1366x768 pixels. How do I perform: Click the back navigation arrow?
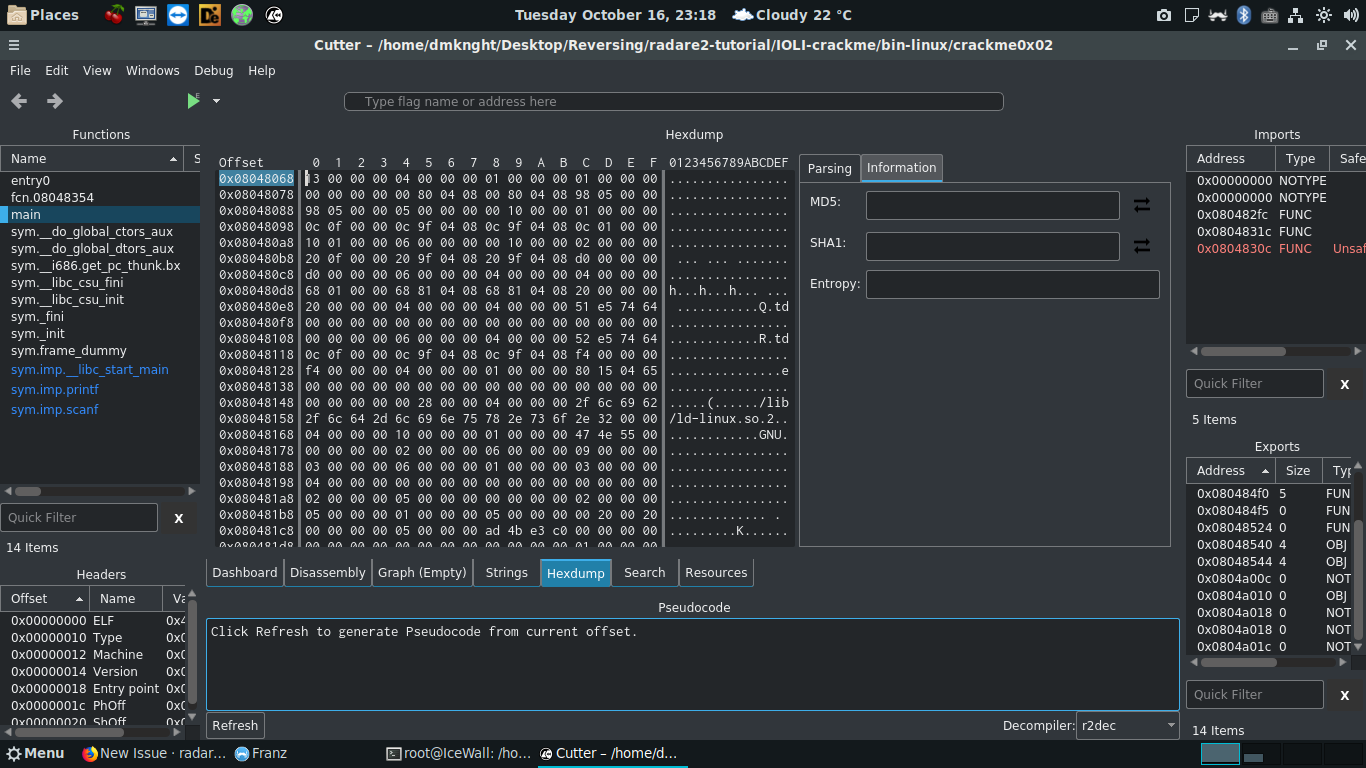point(18,101)
